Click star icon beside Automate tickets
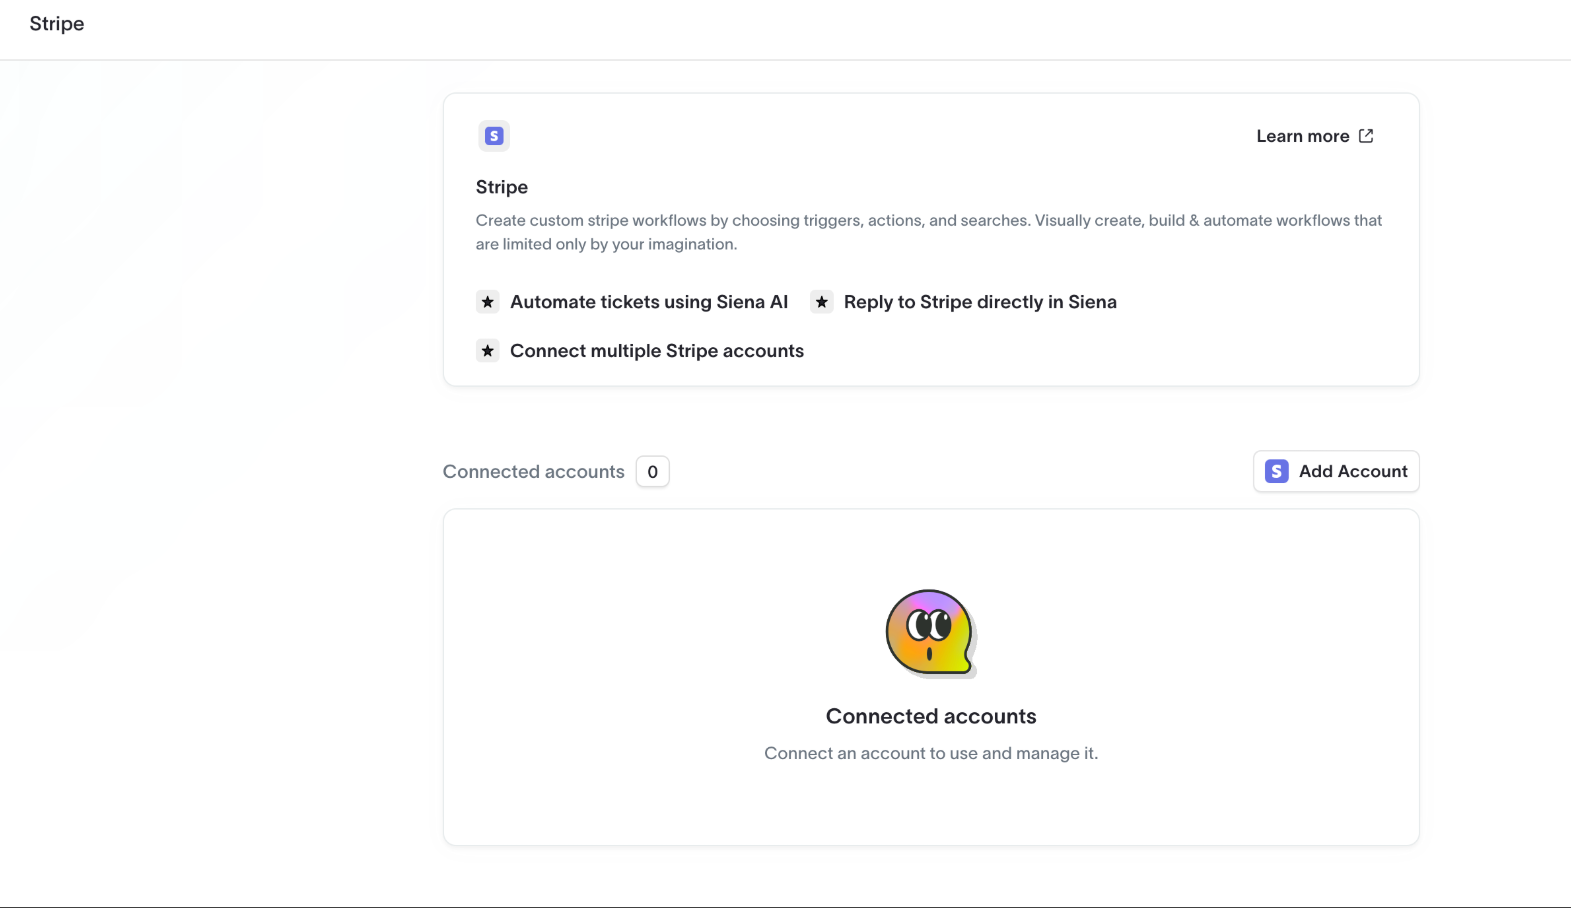 click(488, 302)
